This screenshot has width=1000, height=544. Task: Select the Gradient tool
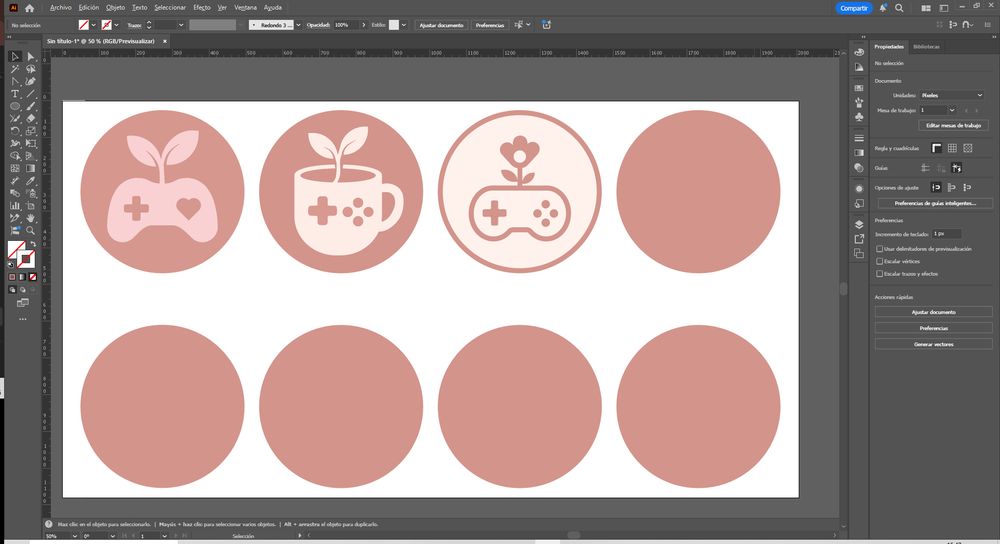click(30, 168)
